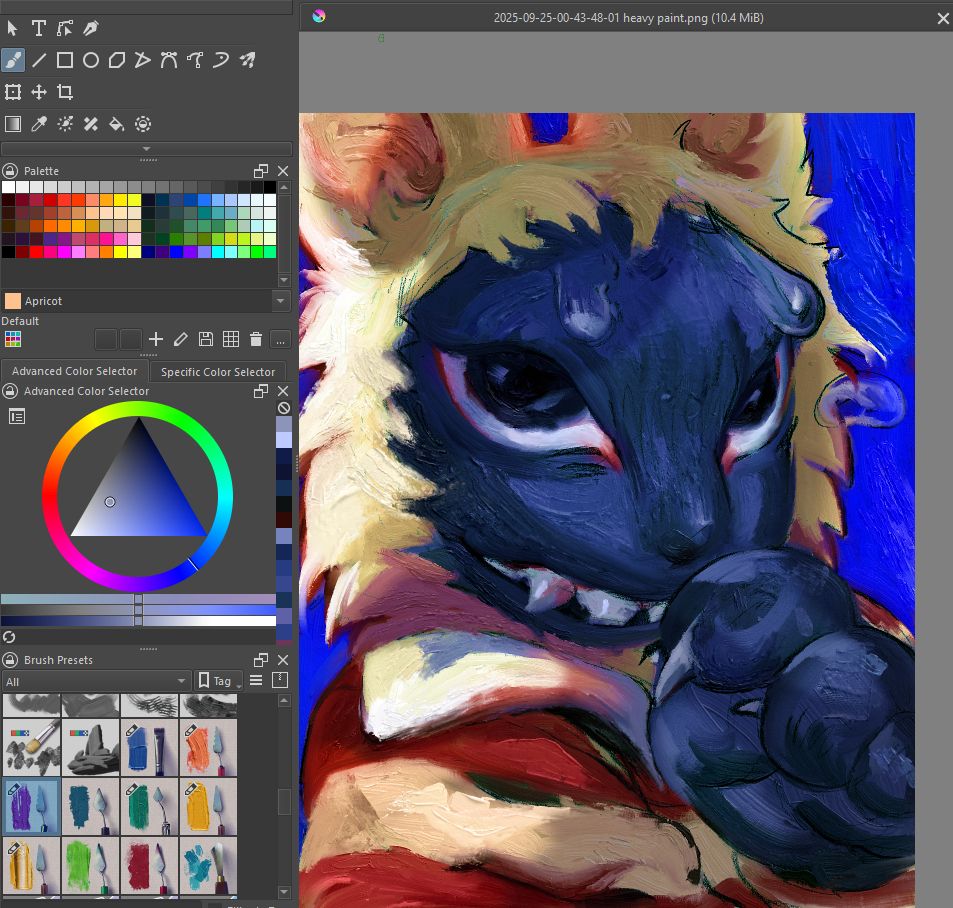953x908 pixels.
Task: Select the bright green palette knife brush preset
Action: [x=91, y=865]
